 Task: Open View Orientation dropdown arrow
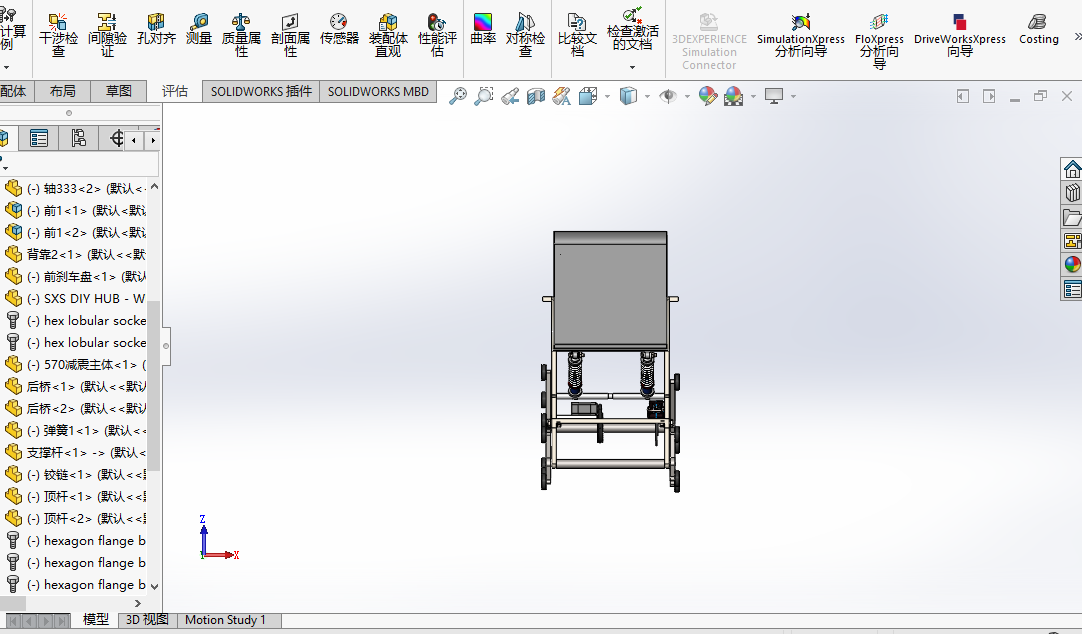click(x=607, y=97)
